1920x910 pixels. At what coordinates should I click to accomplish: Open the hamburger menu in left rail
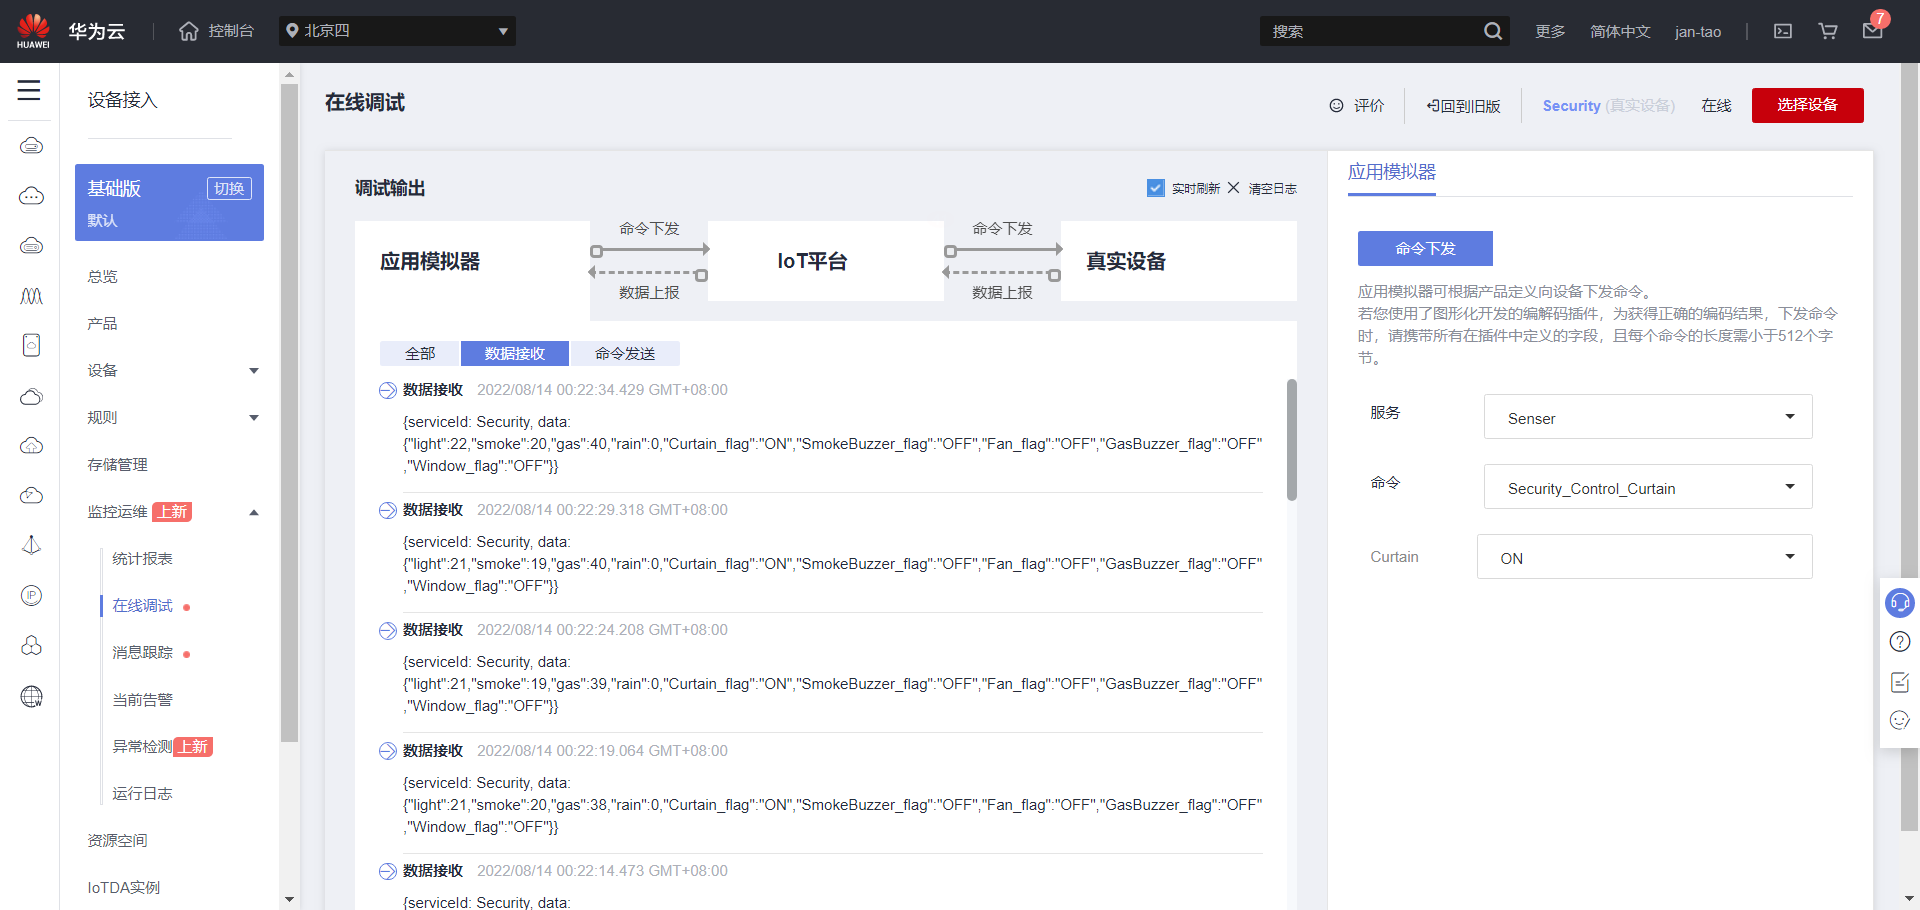pos(29,90)
